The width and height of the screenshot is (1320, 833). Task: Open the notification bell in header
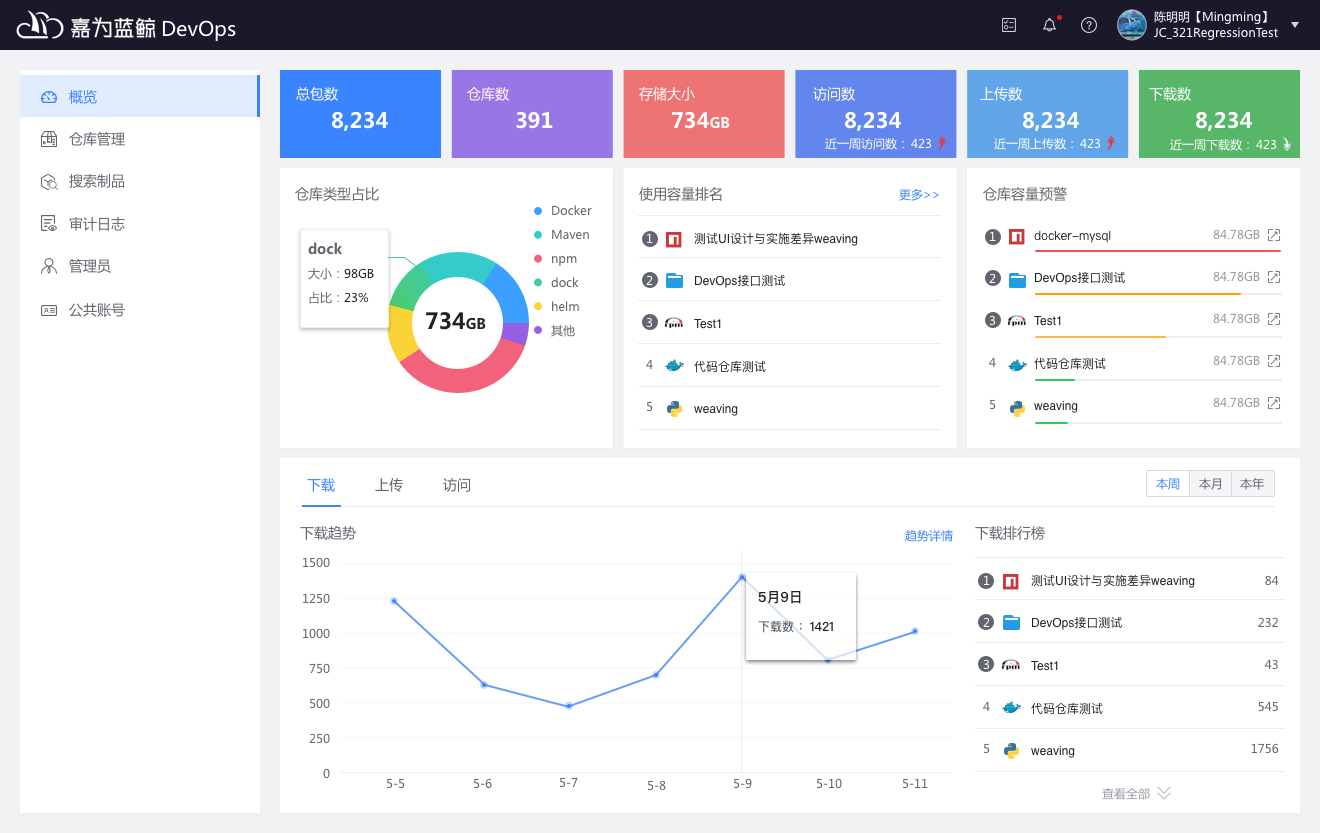[1049, 25]
